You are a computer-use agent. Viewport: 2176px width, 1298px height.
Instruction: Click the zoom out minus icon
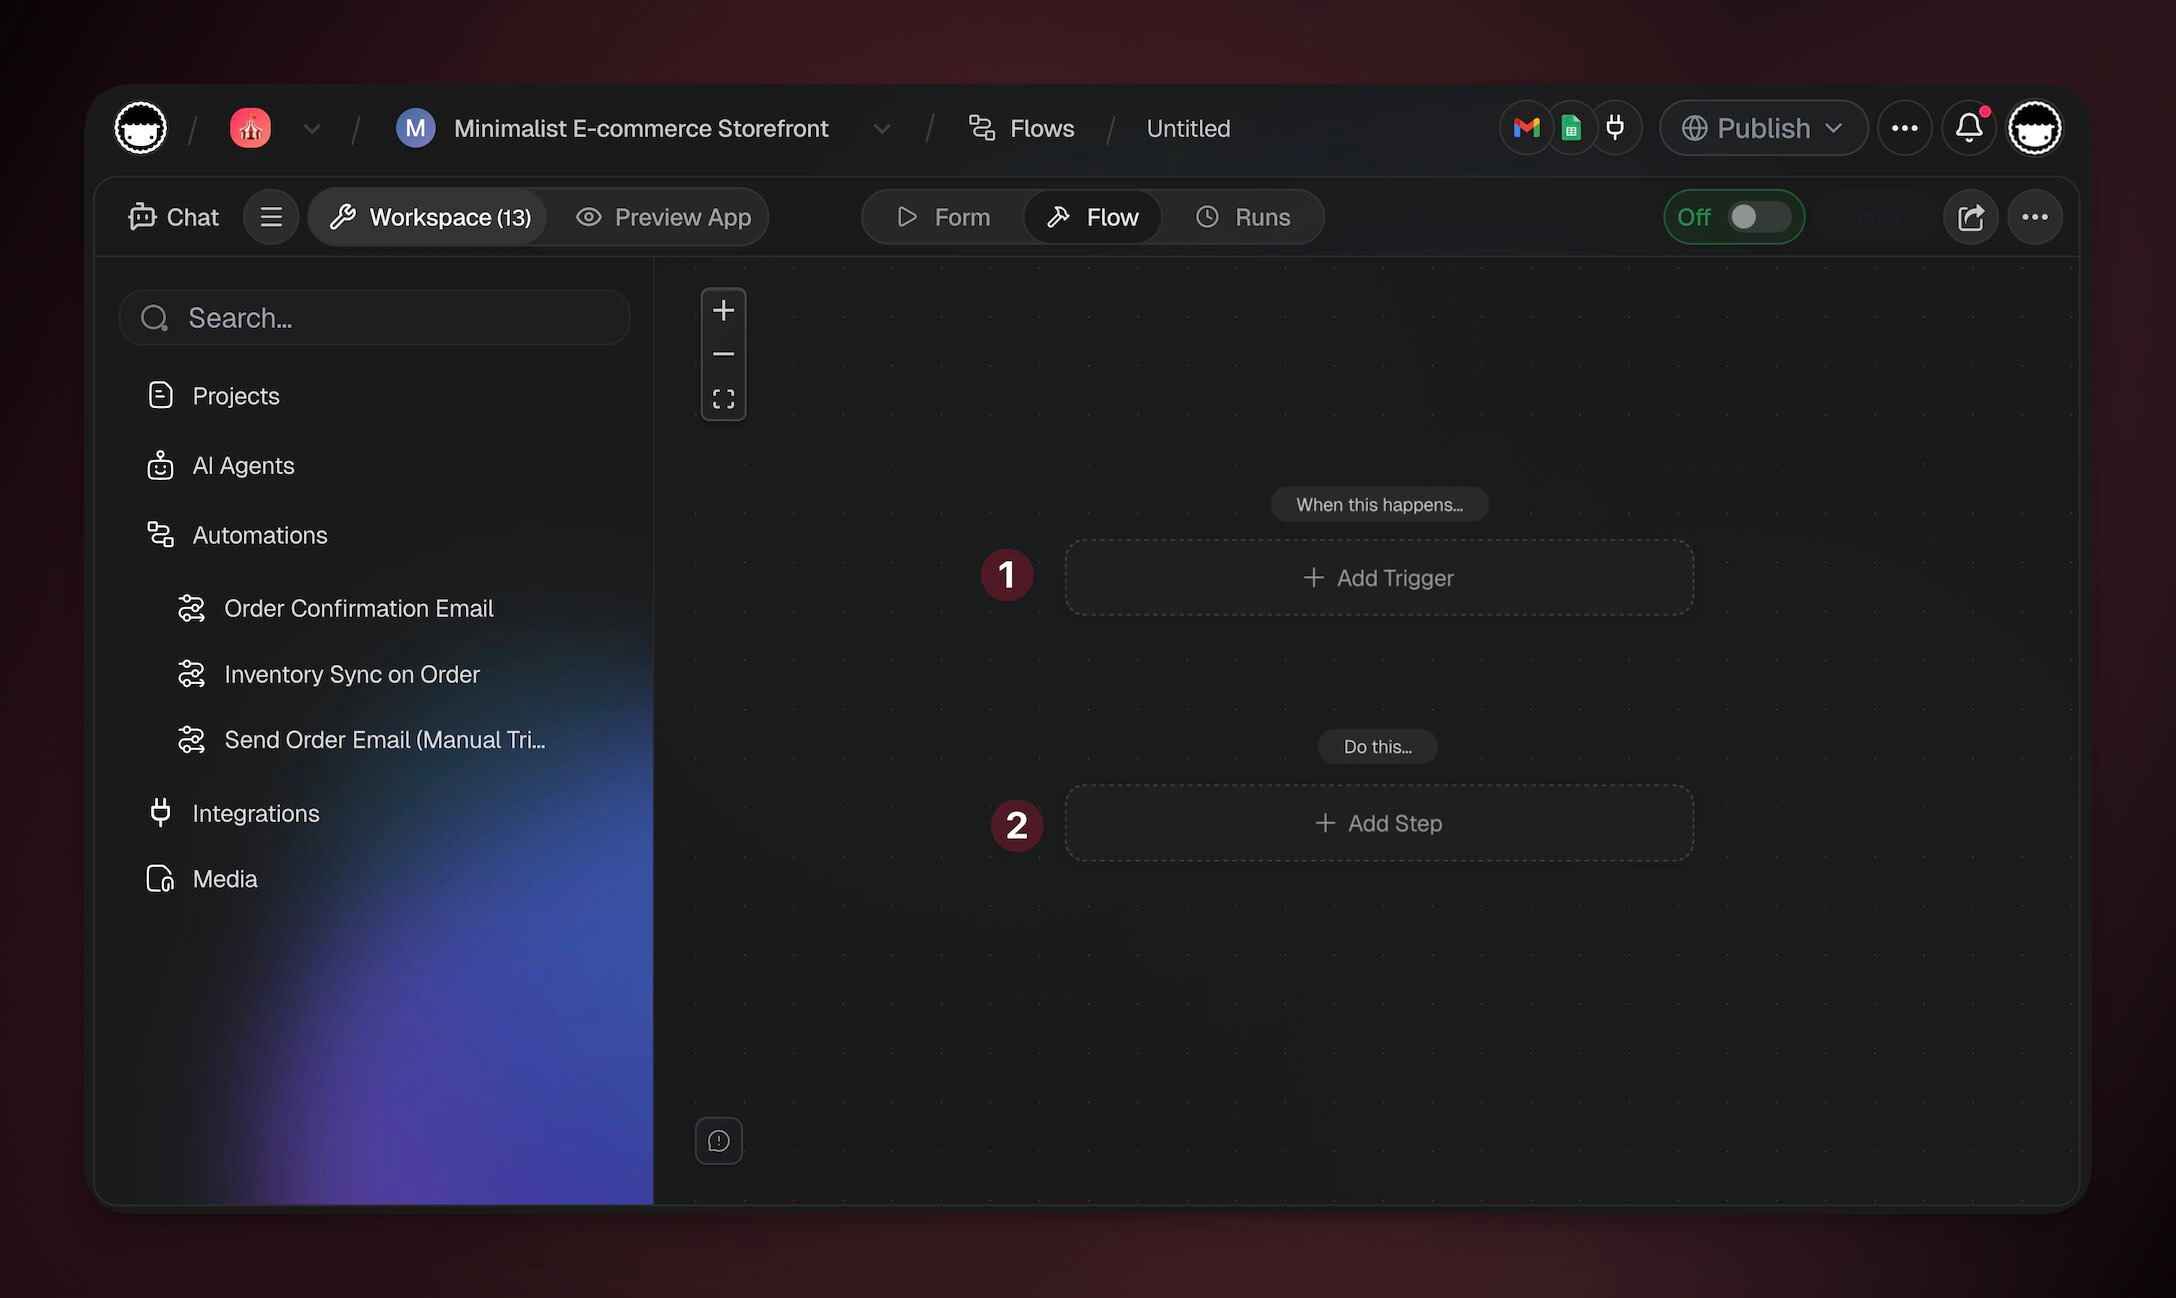click(723, 354)
